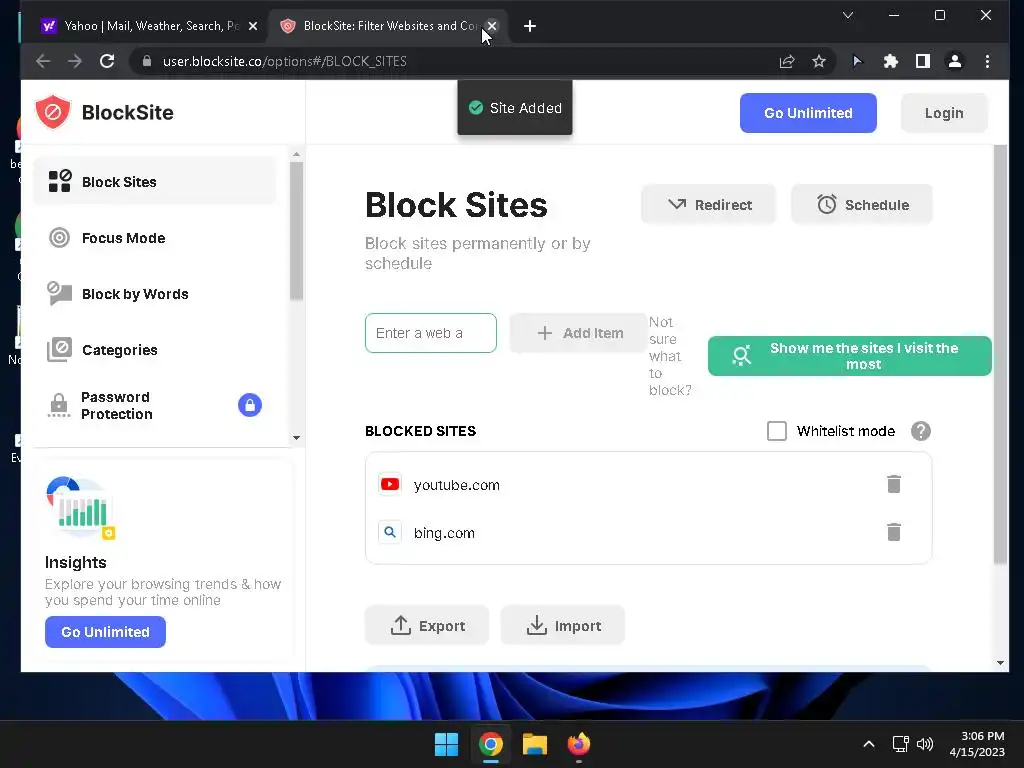Click the sidebar scroll up arrow

[296, 155]
